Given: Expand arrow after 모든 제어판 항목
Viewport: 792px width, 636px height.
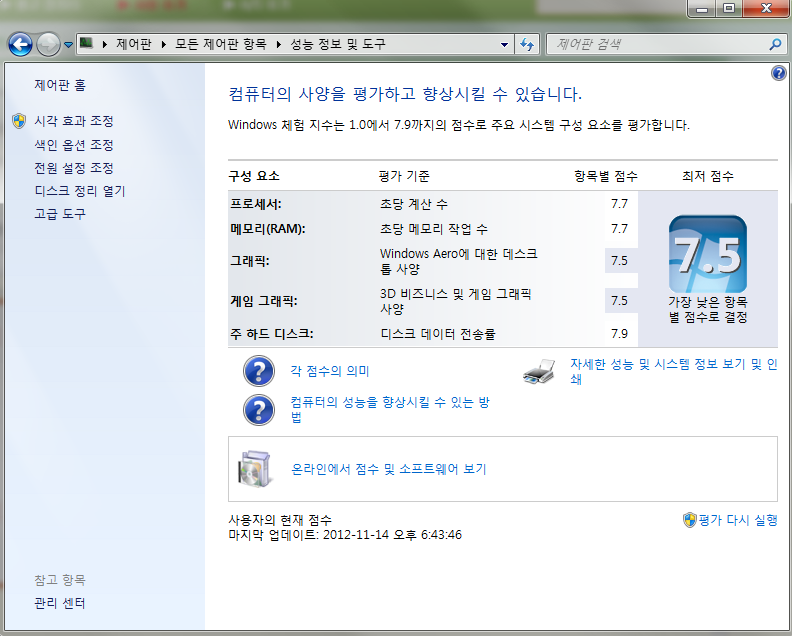Looking at the screenshot, I should tap(278, 44).
